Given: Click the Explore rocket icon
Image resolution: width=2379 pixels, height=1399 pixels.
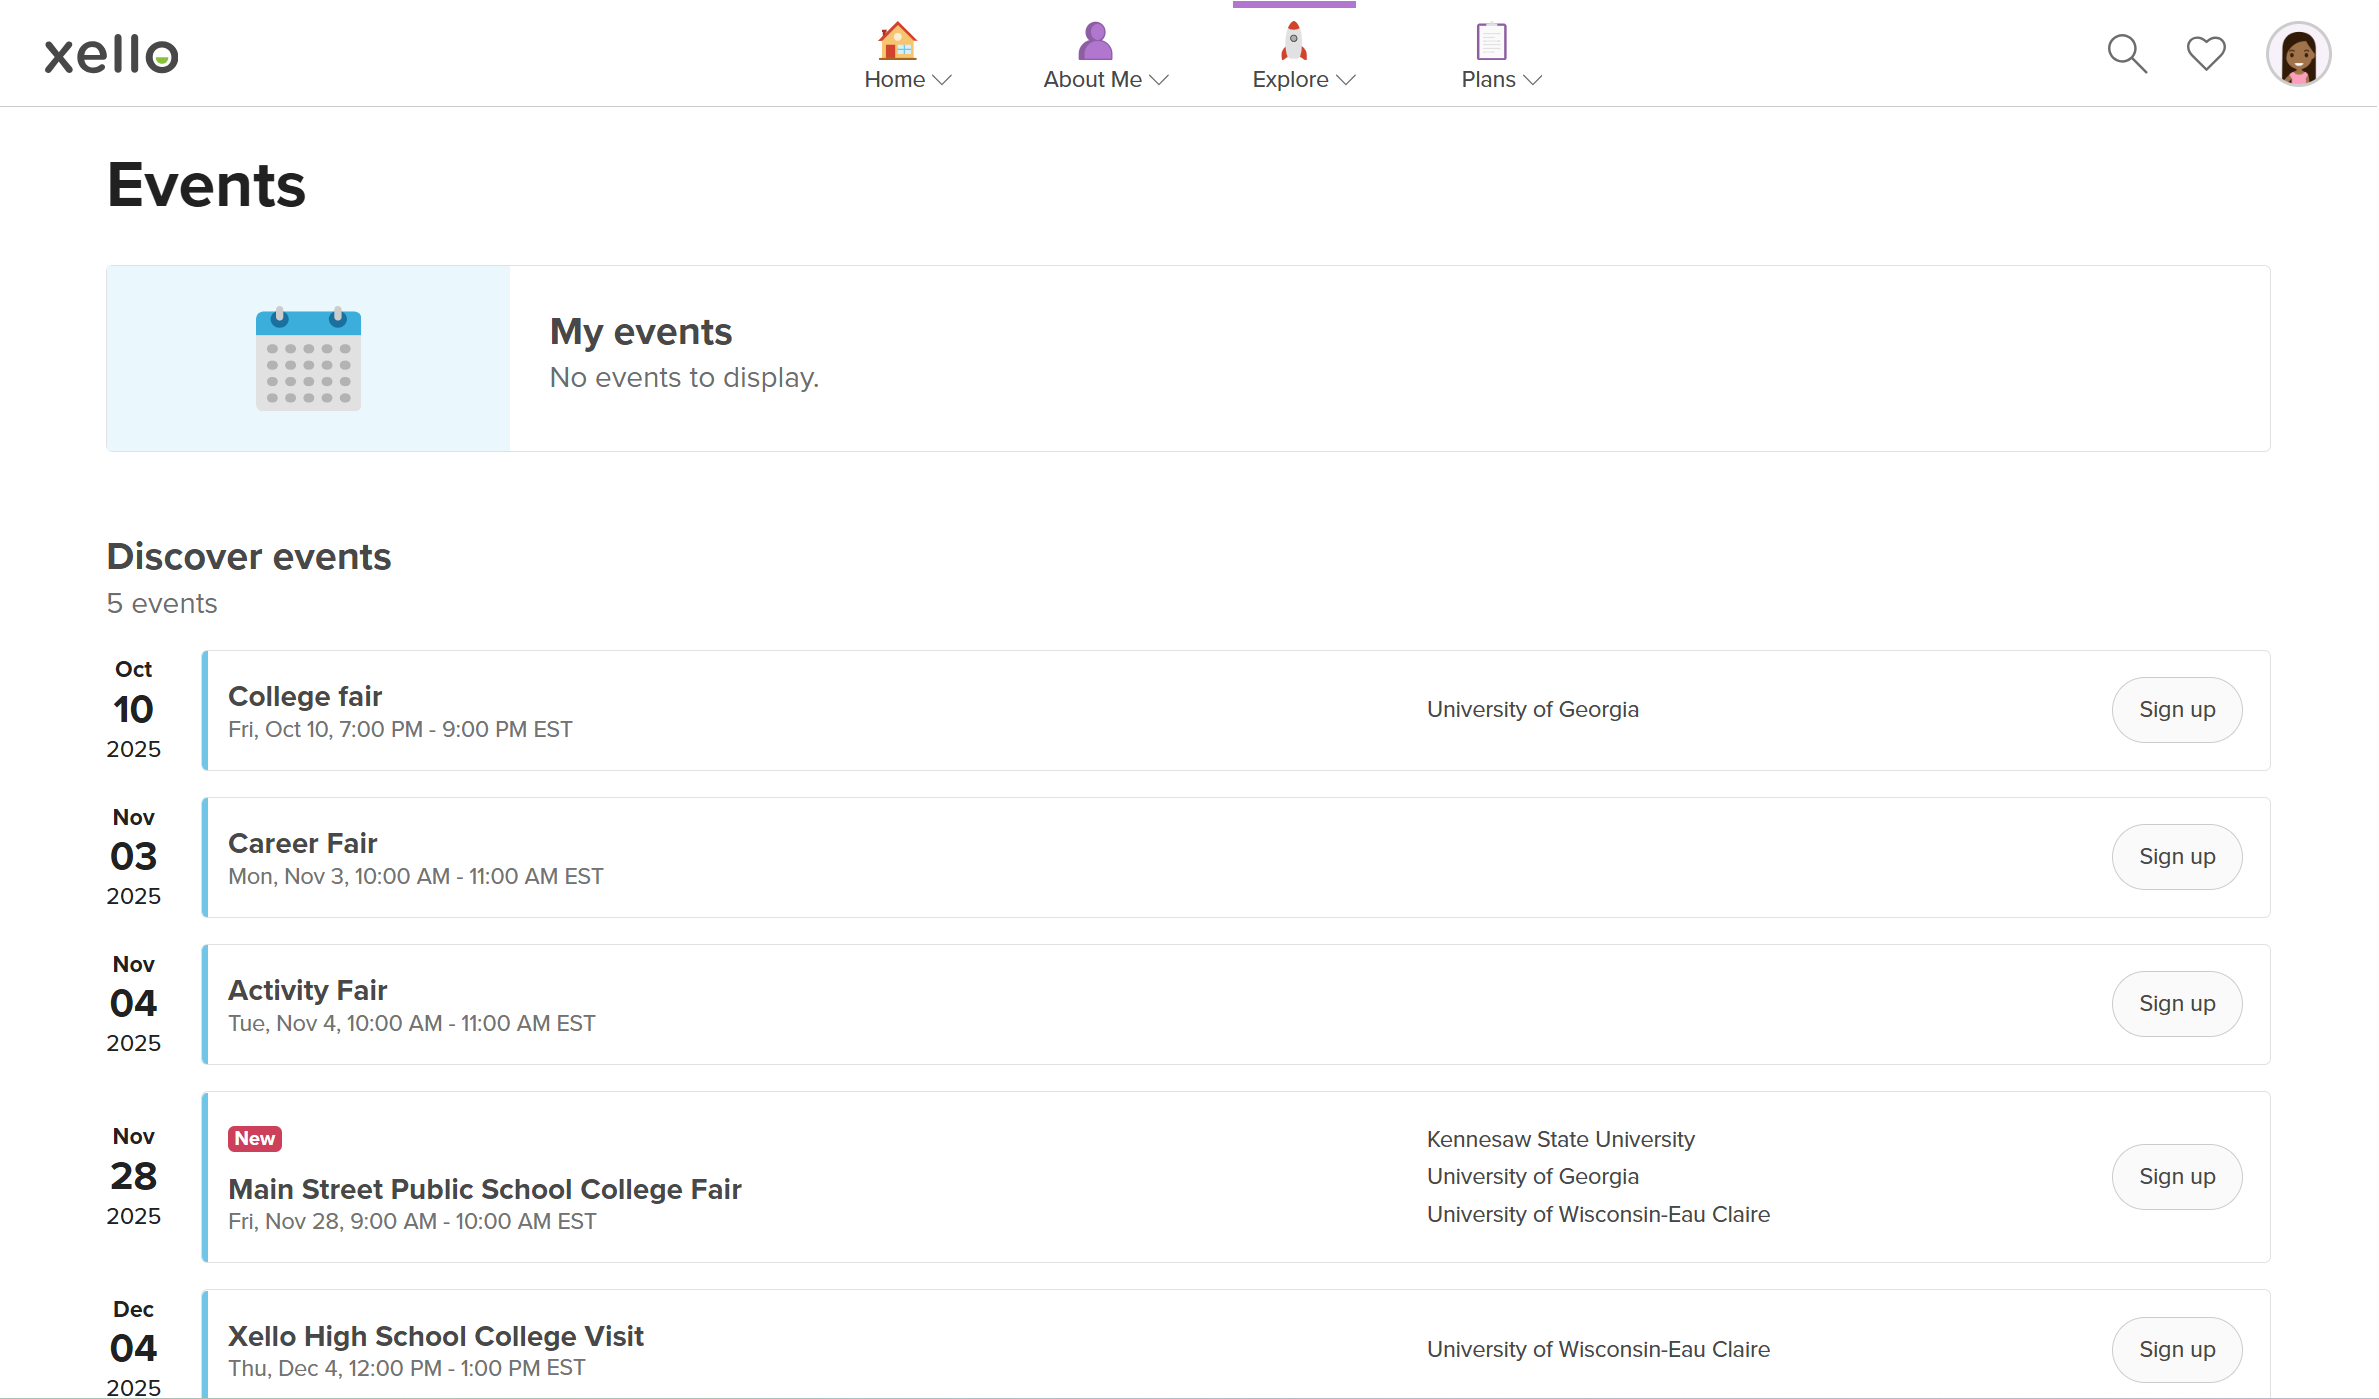Looking at the screenshot, I should [x=1293, y=41].
